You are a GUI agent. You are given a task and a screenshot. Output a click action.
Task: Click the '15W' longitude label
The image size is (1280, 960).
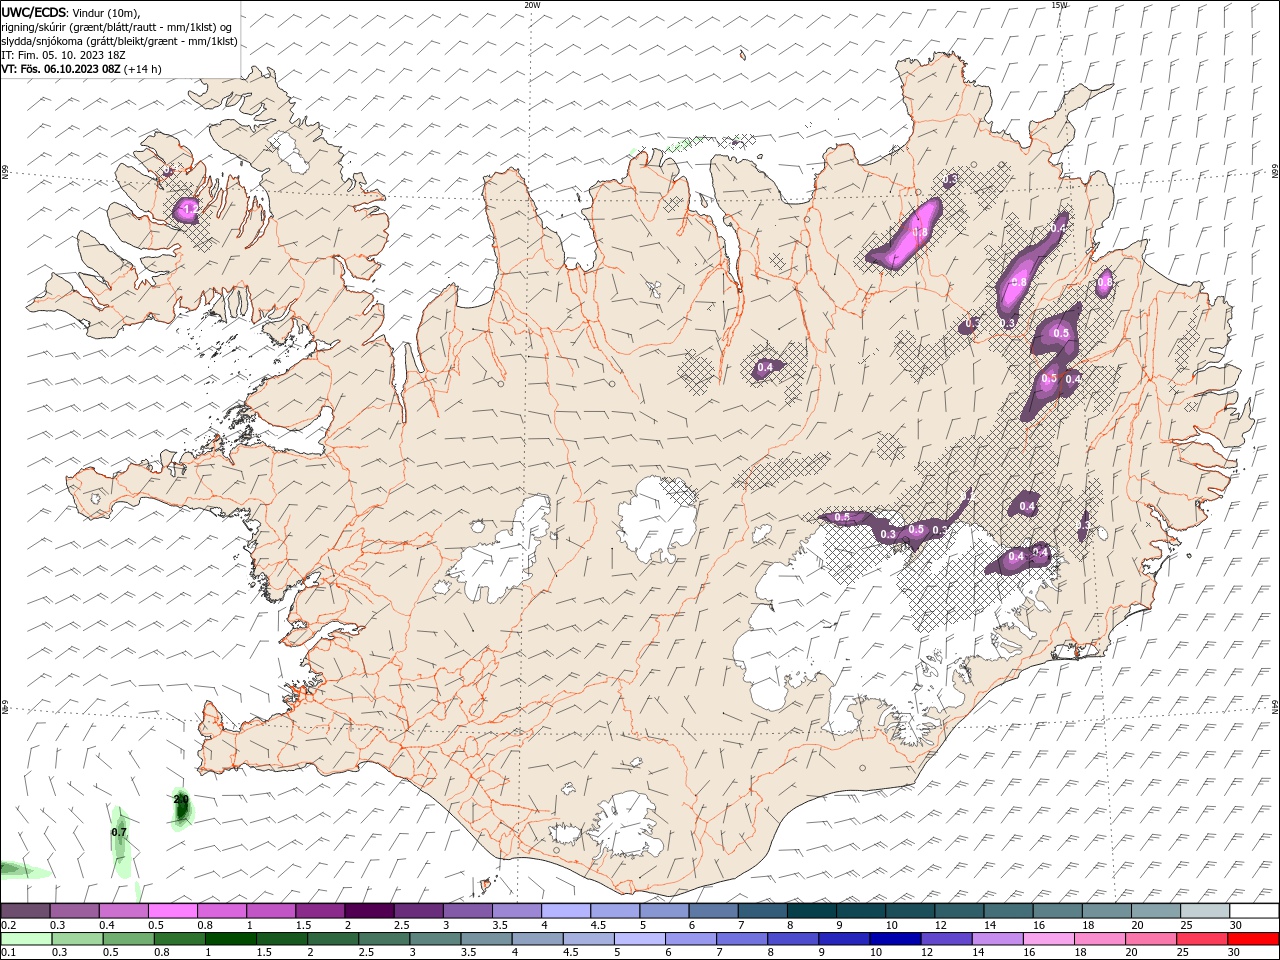[1059, 5]
